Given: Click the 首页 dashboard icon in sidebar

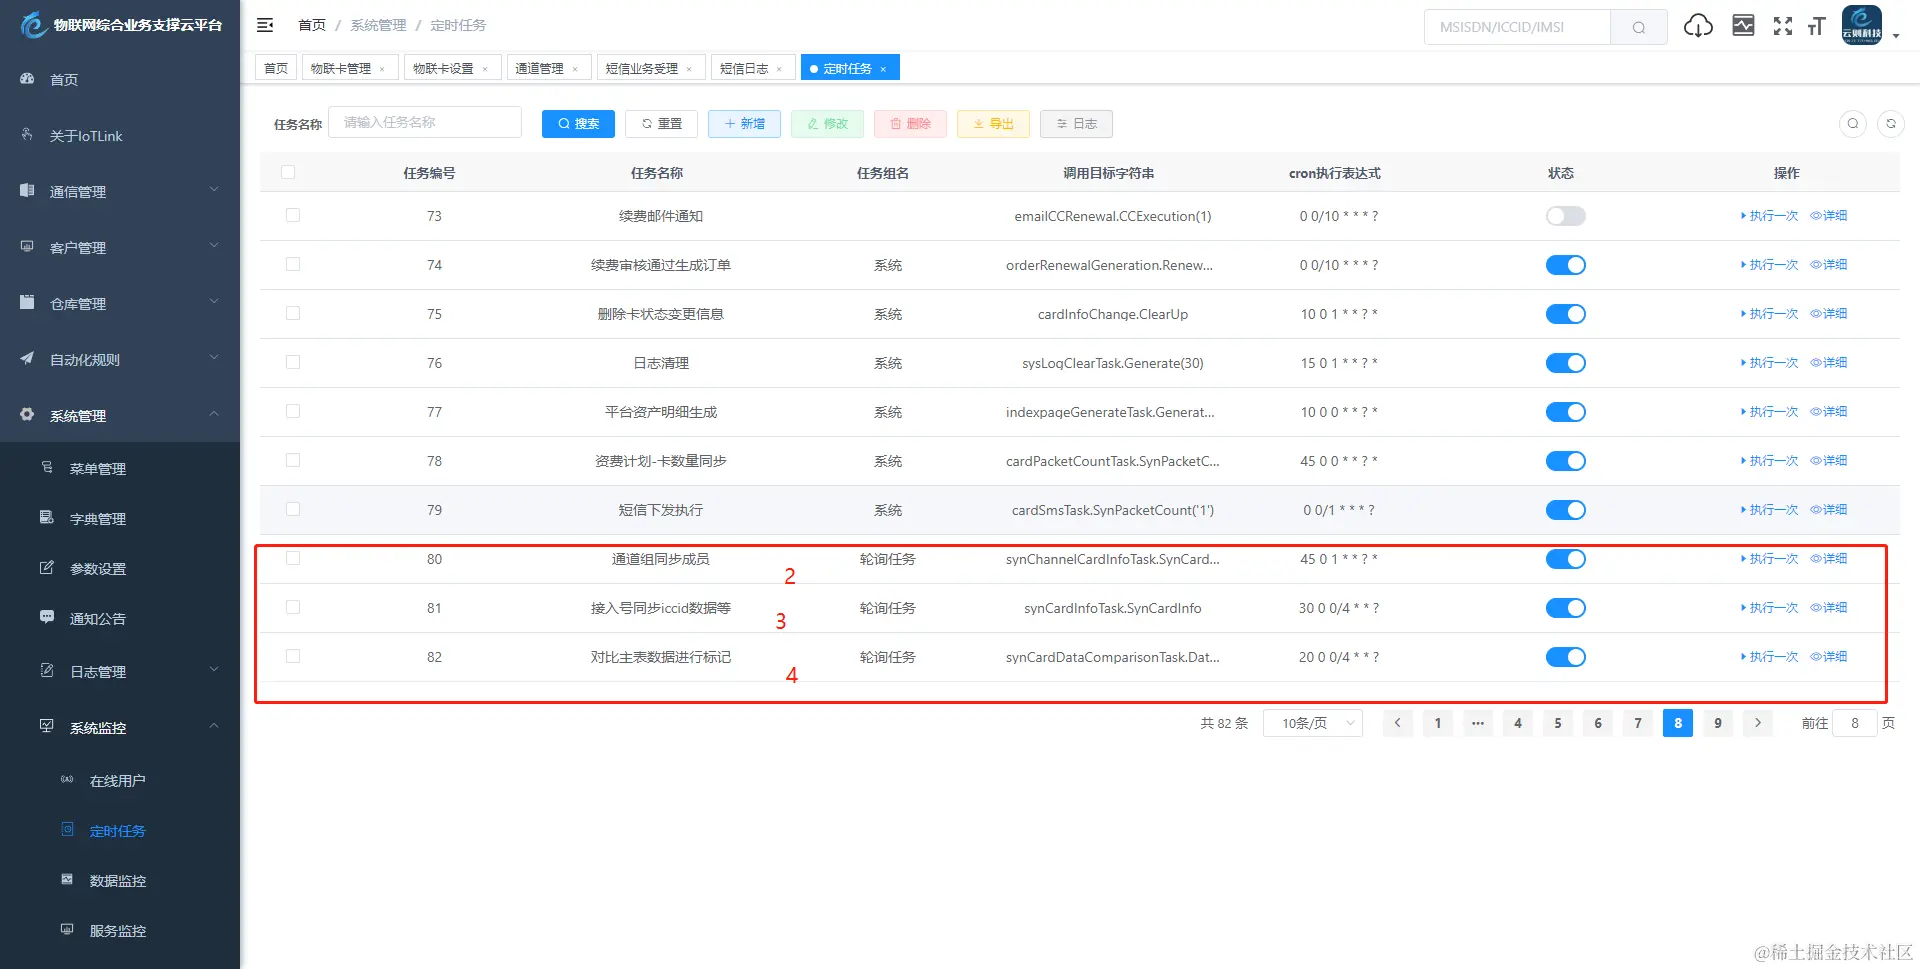Looking at the screenshot, I should (27, 79).
